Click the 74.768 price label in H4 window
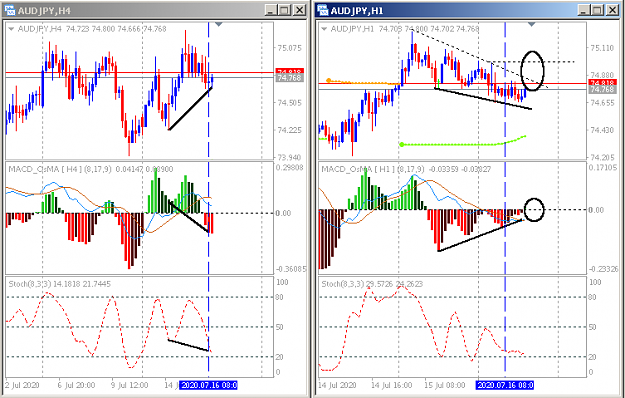625x398 pixels. click(x=289, y=78)
